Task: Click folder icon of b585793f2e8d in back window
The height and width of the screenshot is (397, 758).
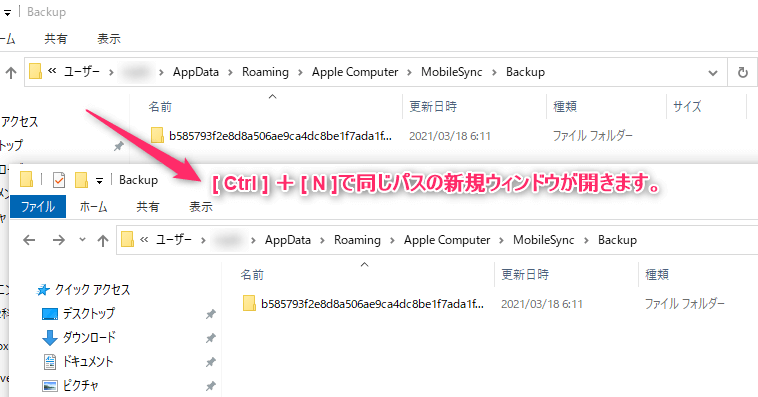Action: tap(157, 135)
